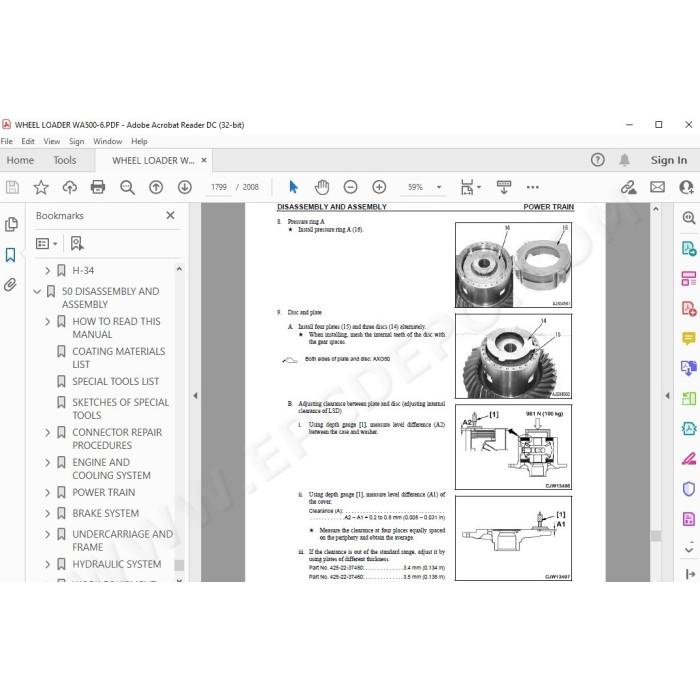This screenshot has width=700, height=700.
Task: Open Help question mark icon
Action: click(x=597, y=160)
